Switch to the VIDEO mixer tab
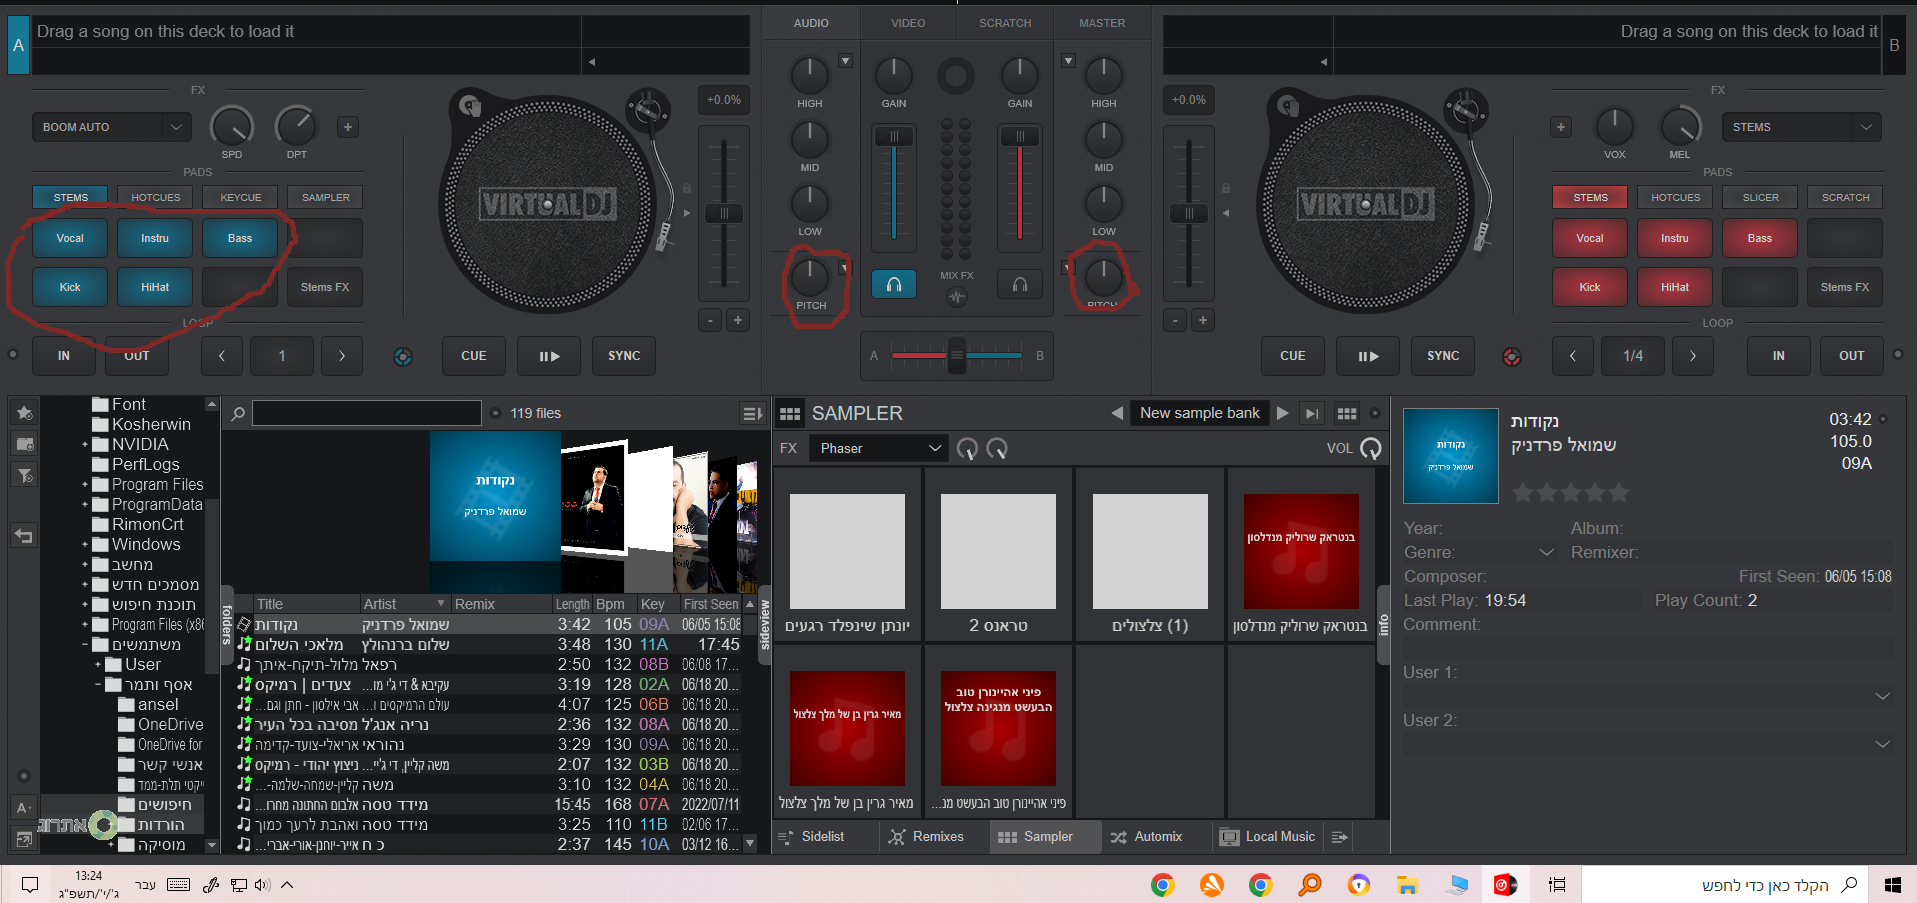Screen dimensions: 1917x903 908,23
